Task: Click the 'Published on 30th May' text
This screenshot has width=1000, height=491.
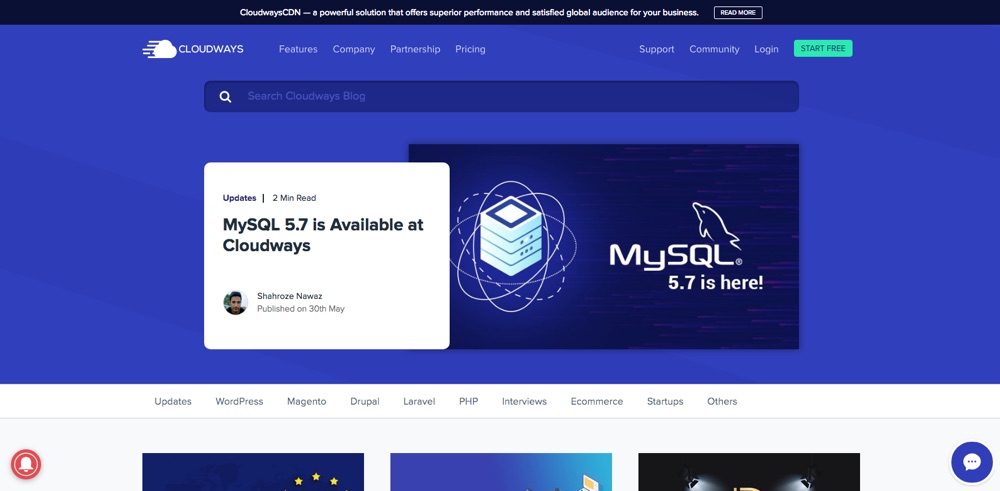Action: [x=301, y=309]
